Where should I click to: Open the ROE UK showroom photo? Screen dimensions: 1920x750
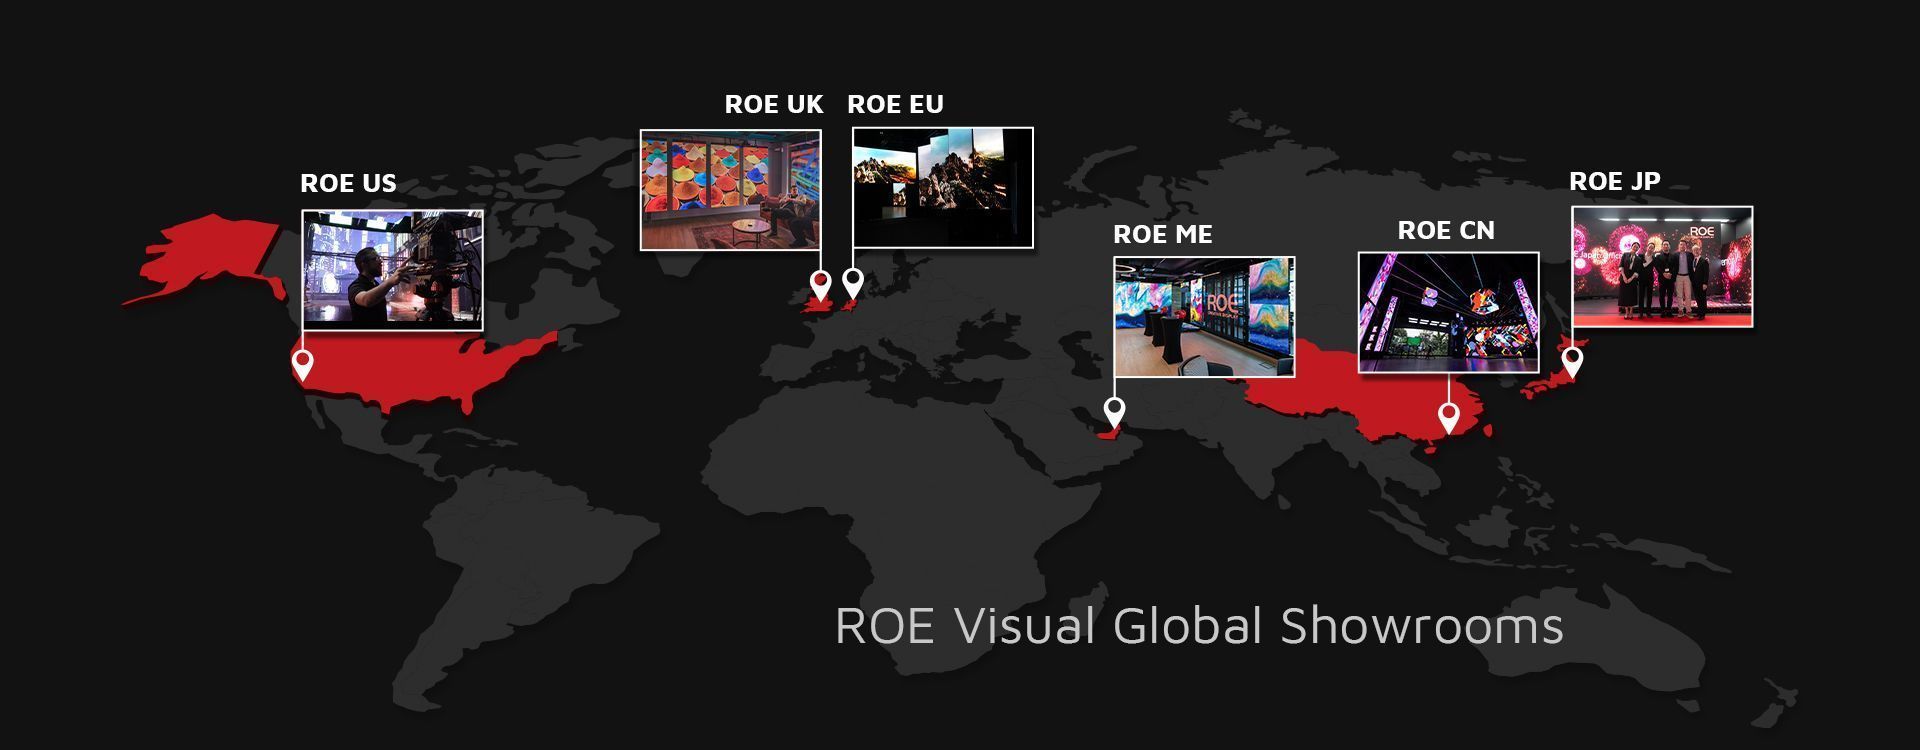click(731, 189)
